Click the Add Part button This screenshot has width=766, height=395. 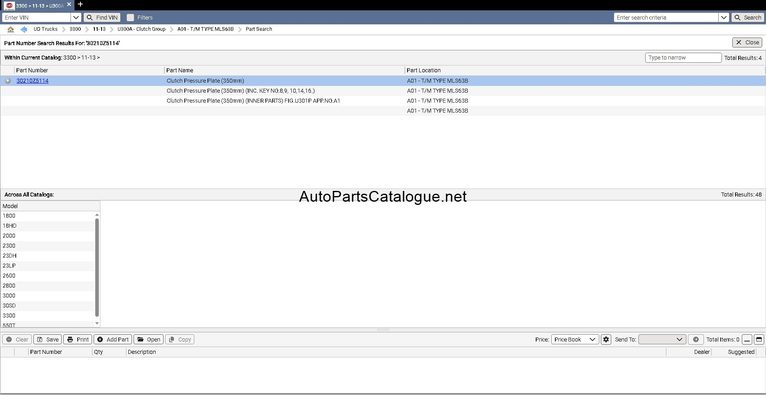(113, 339)
